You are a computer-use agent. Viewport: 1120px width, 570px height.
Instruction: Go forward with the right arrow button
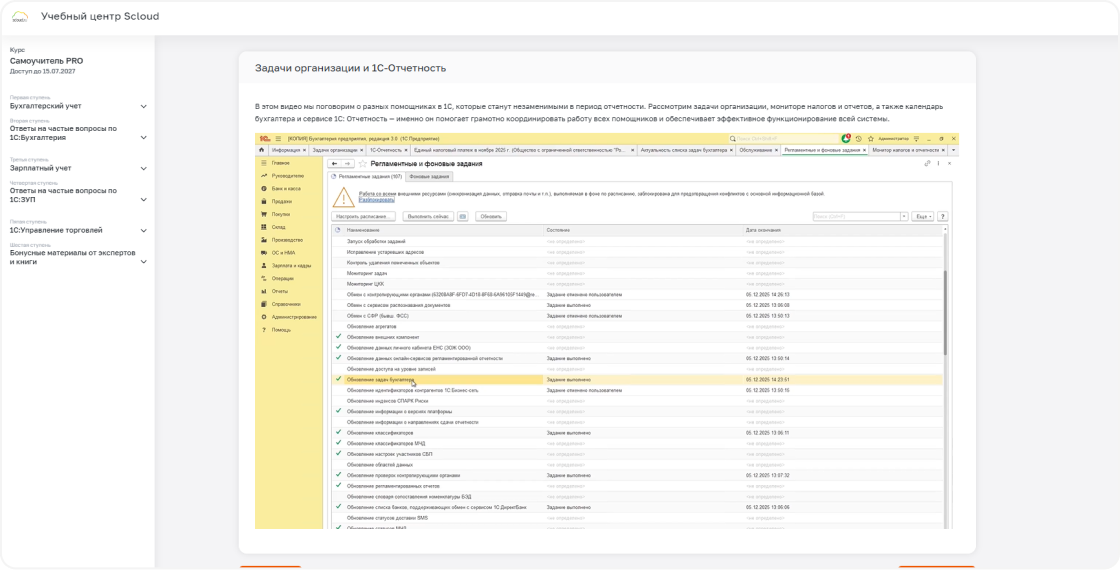click(x=347, y=164)
